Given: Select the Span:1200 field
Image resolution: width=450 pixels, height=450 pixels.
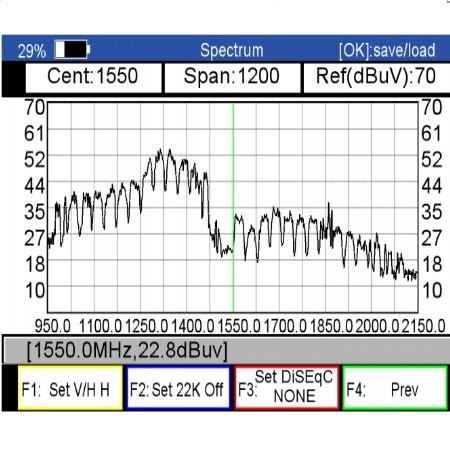Looking at the screenshot, I should coord(232,78).
